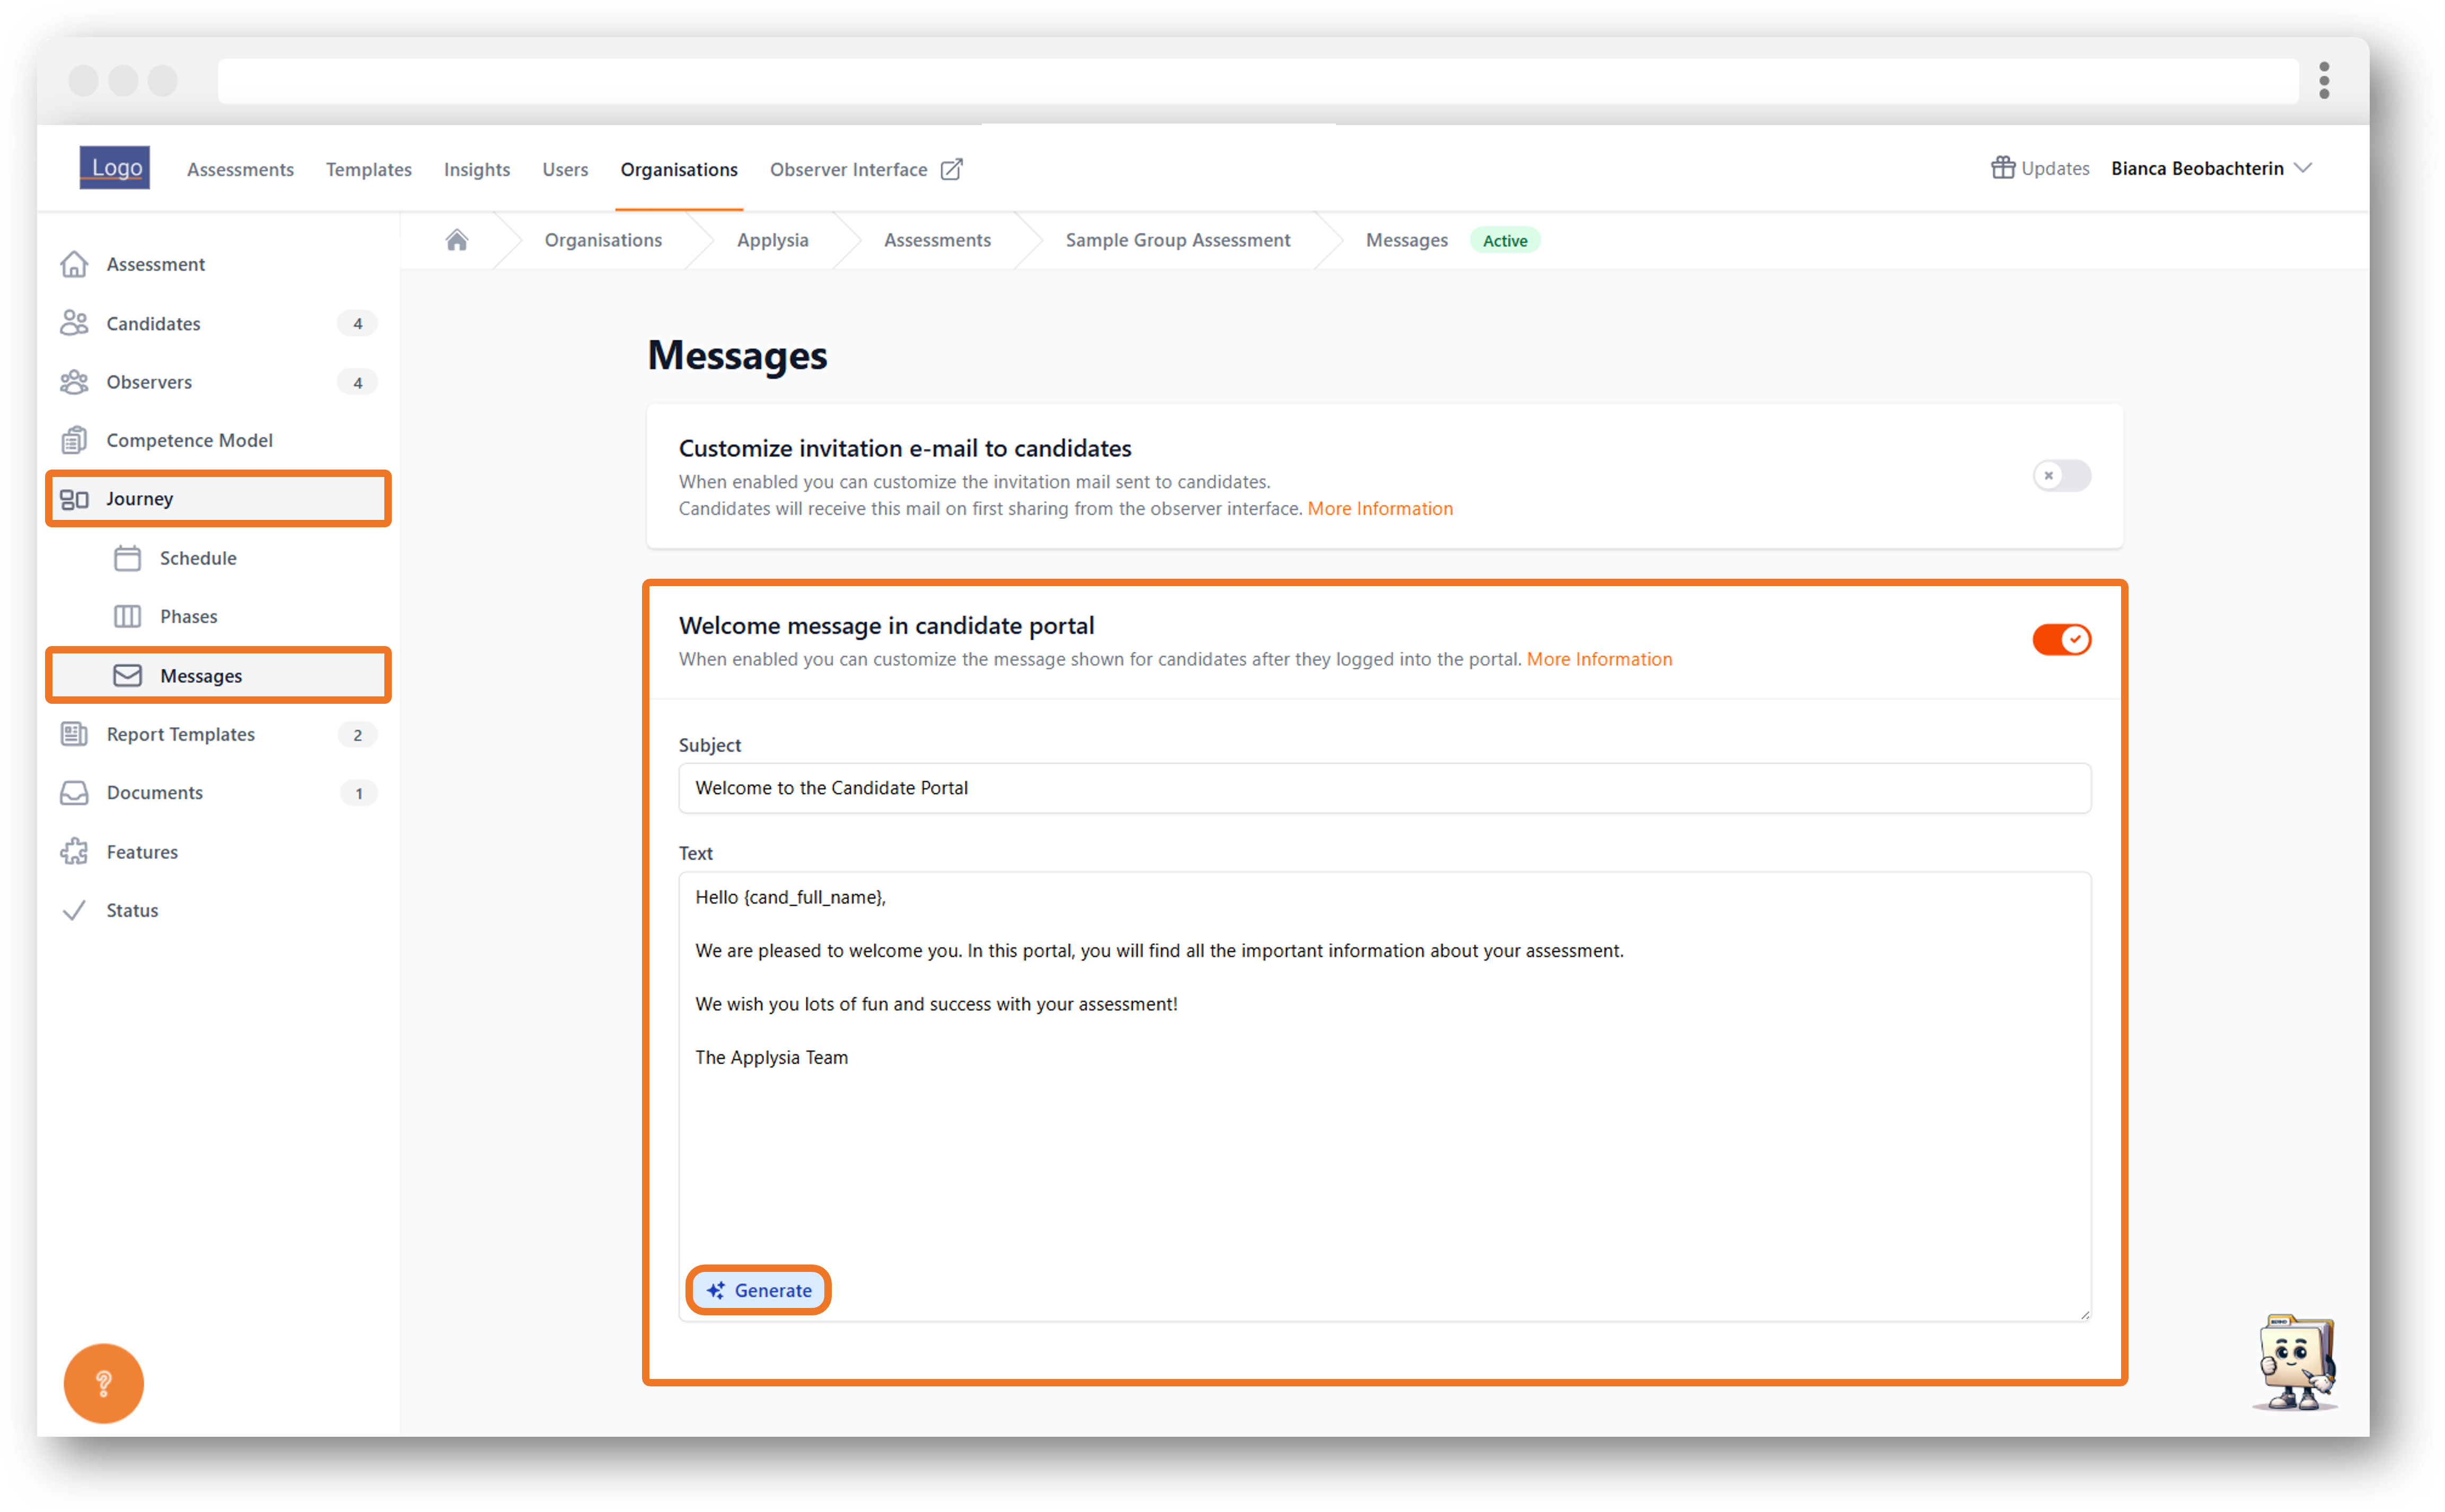Go to Assessments breadcrumb
The image size is (2445, 1512).
937,240
